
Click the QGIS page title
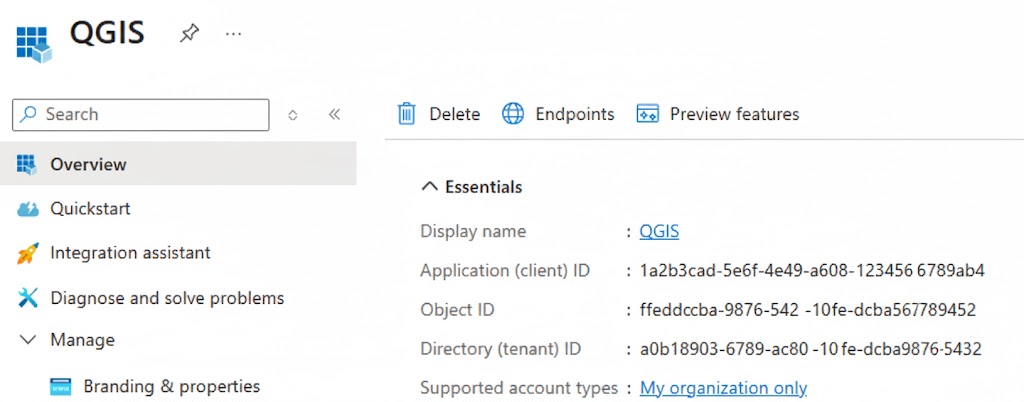(107, 33)
